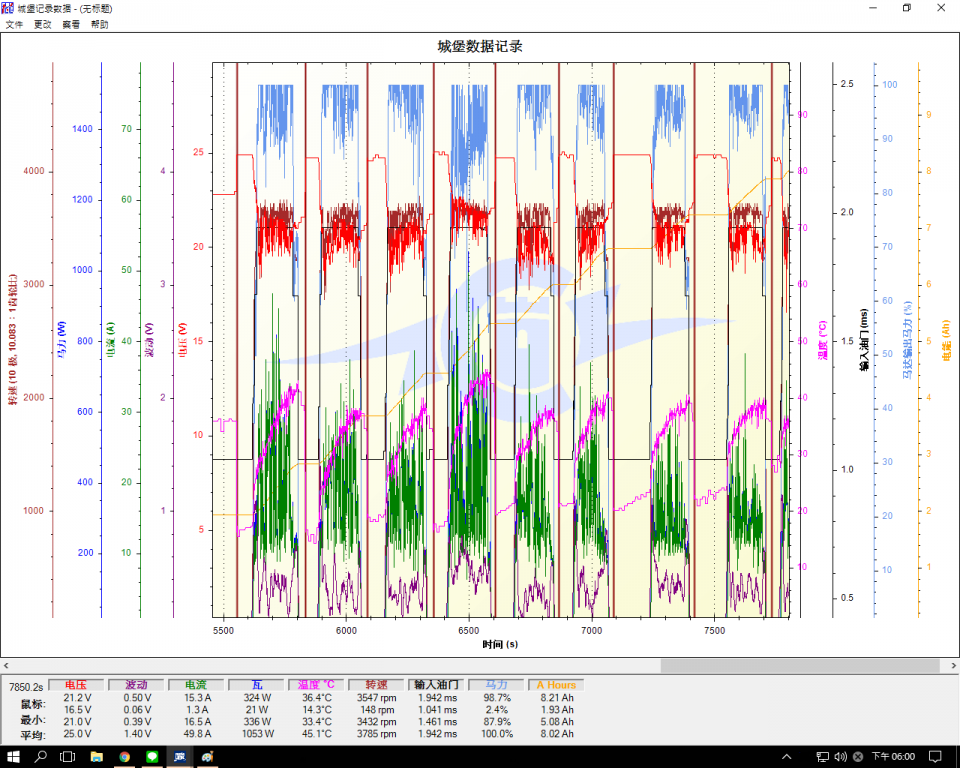
Task: Click the 鼠标: row label
Action: pos(33,704)
